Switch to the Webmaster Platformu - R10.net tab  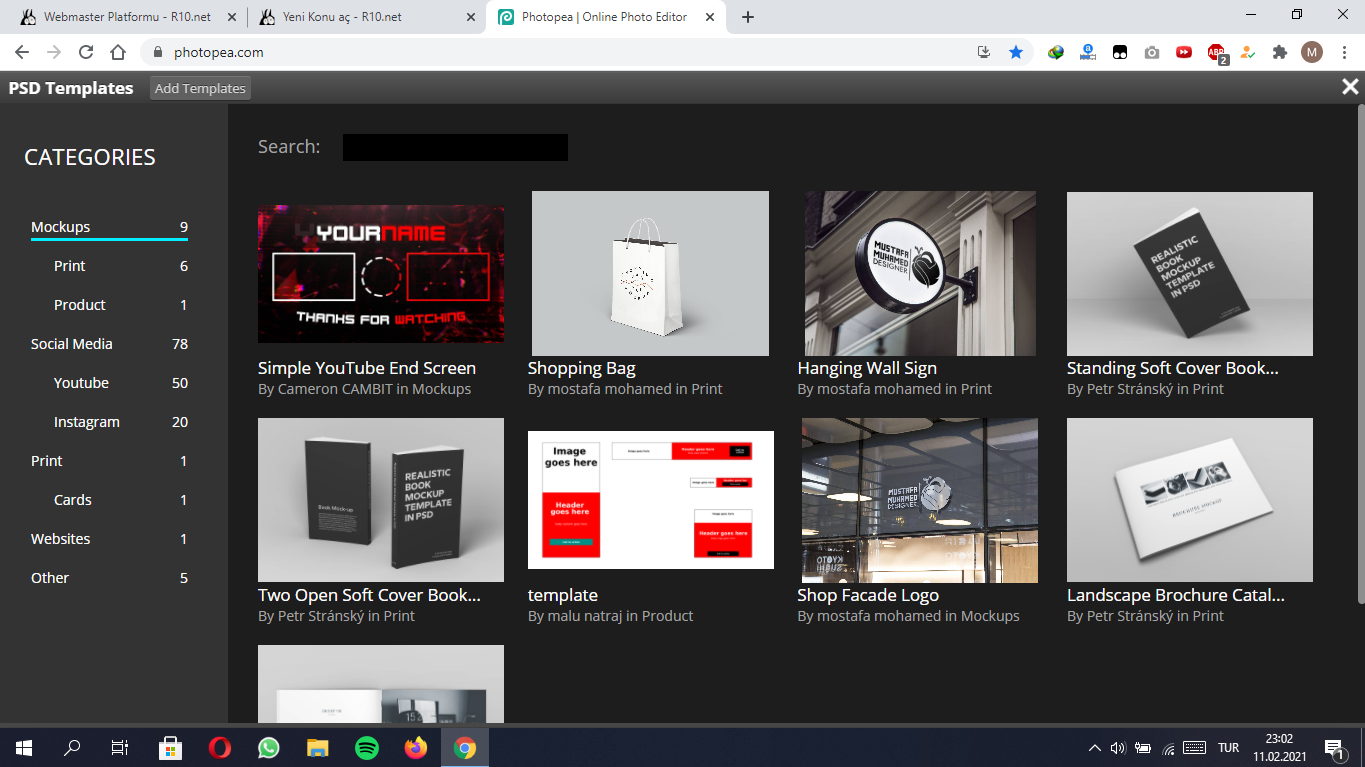(125, 17)
